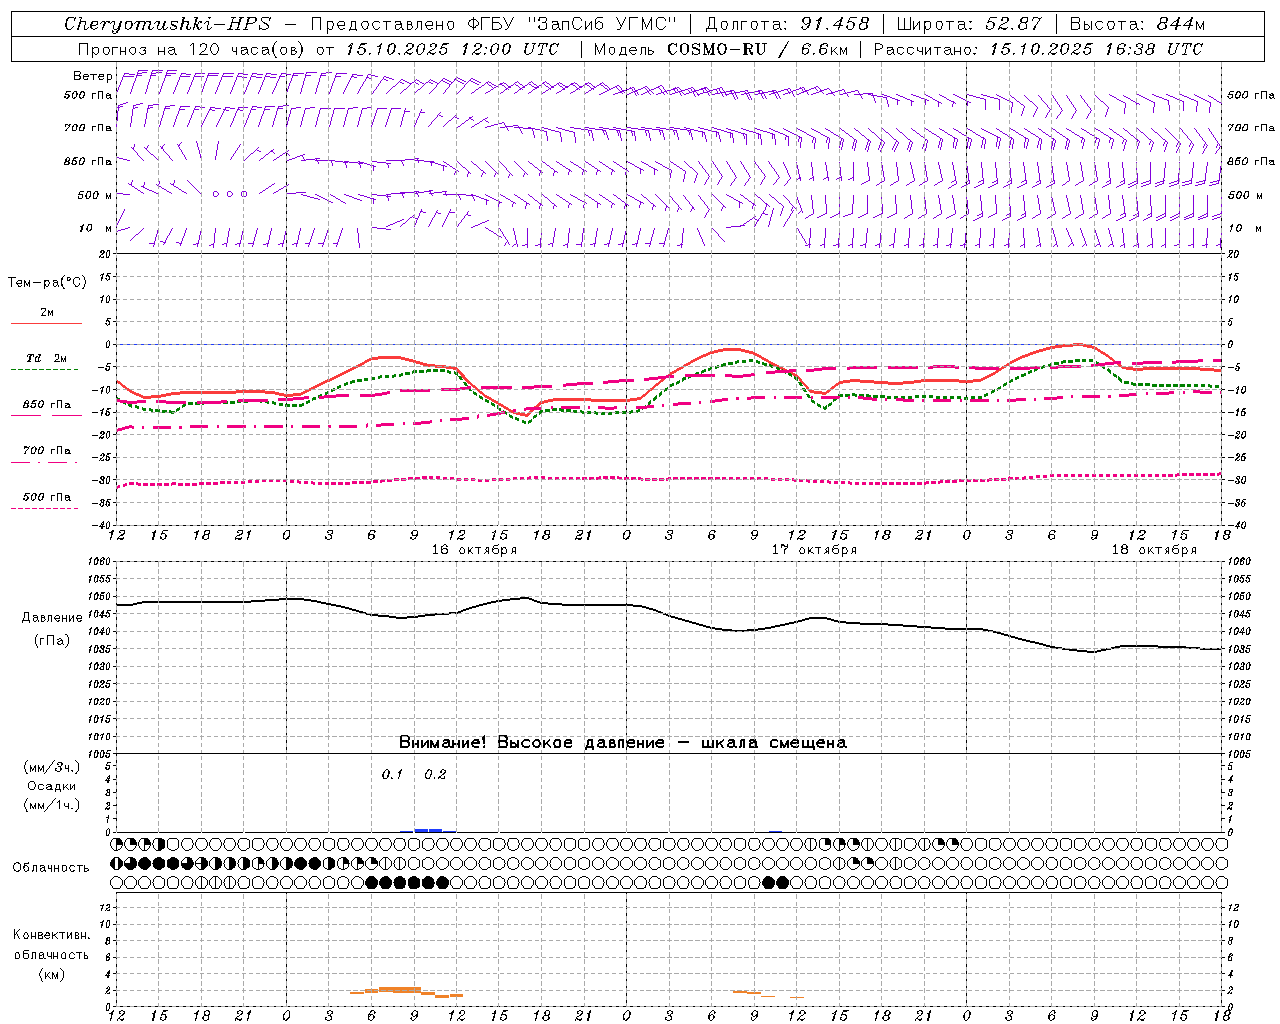This screenshot has height=1024, width=1280.
Task: Click the Высота: 844м value
Action: (1137, 24)
